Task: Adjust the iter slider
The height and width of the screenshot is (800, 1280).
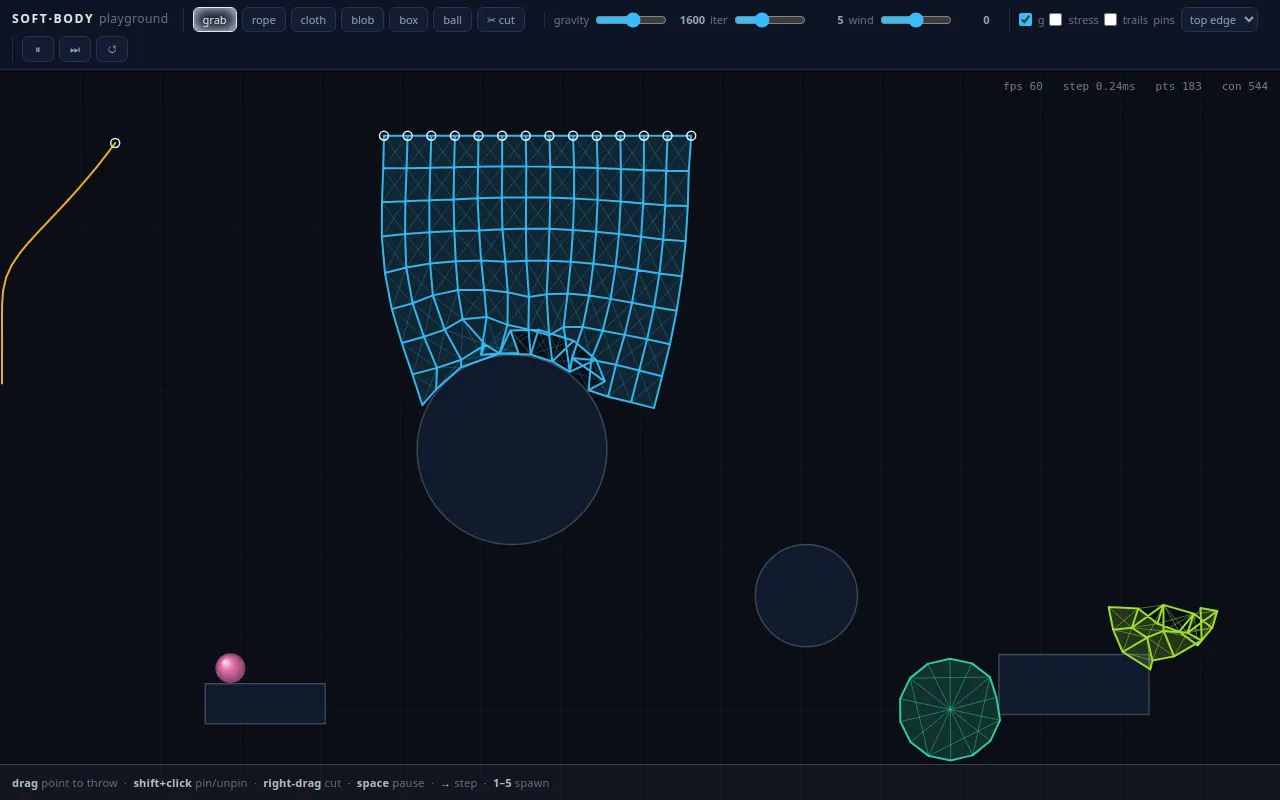Action: point(770,20)
